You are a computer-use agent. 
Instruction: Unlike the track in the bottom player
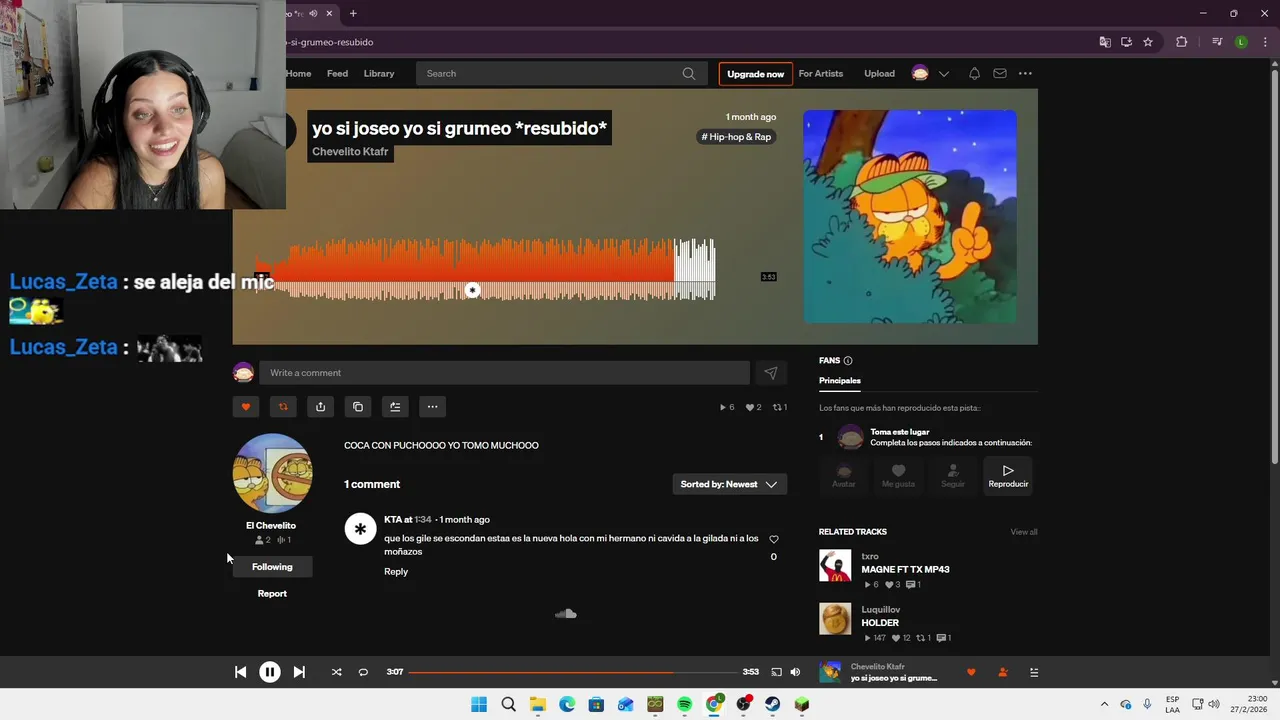click(x=971, y=672)
